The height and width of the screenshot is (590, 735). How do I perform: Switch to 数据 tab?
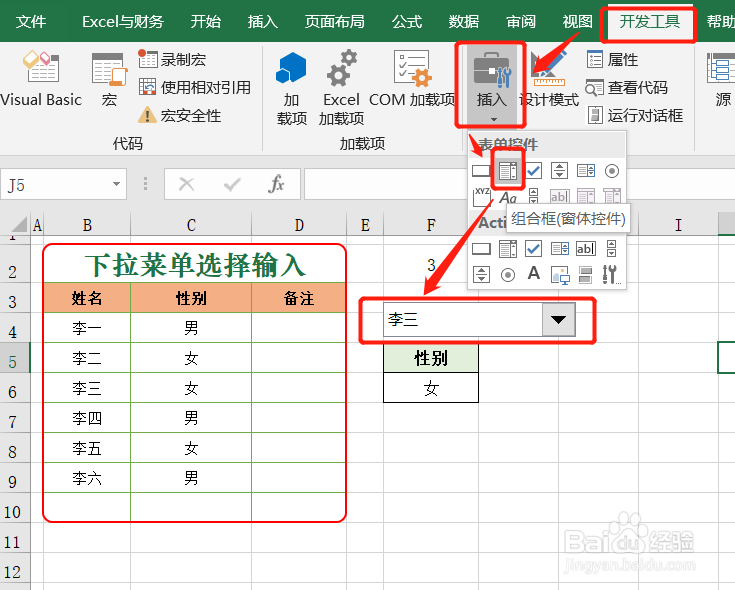463,22
